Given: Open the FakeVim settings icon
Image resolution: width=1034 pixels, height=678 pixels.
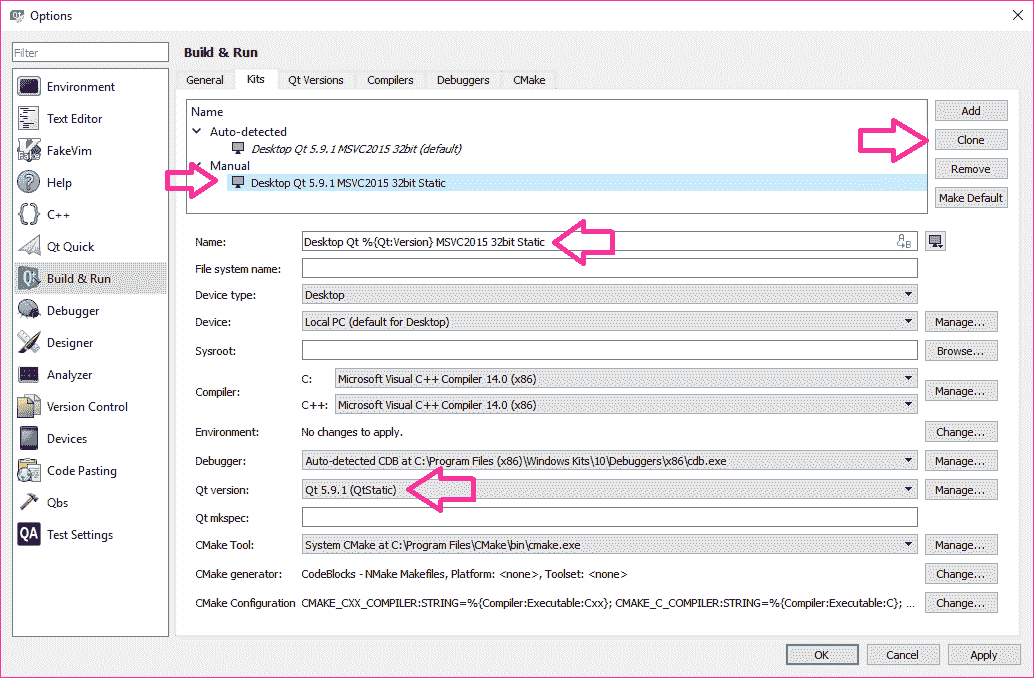Looking at the screenshot, I should pyautogui.click(x=29, y=151).
